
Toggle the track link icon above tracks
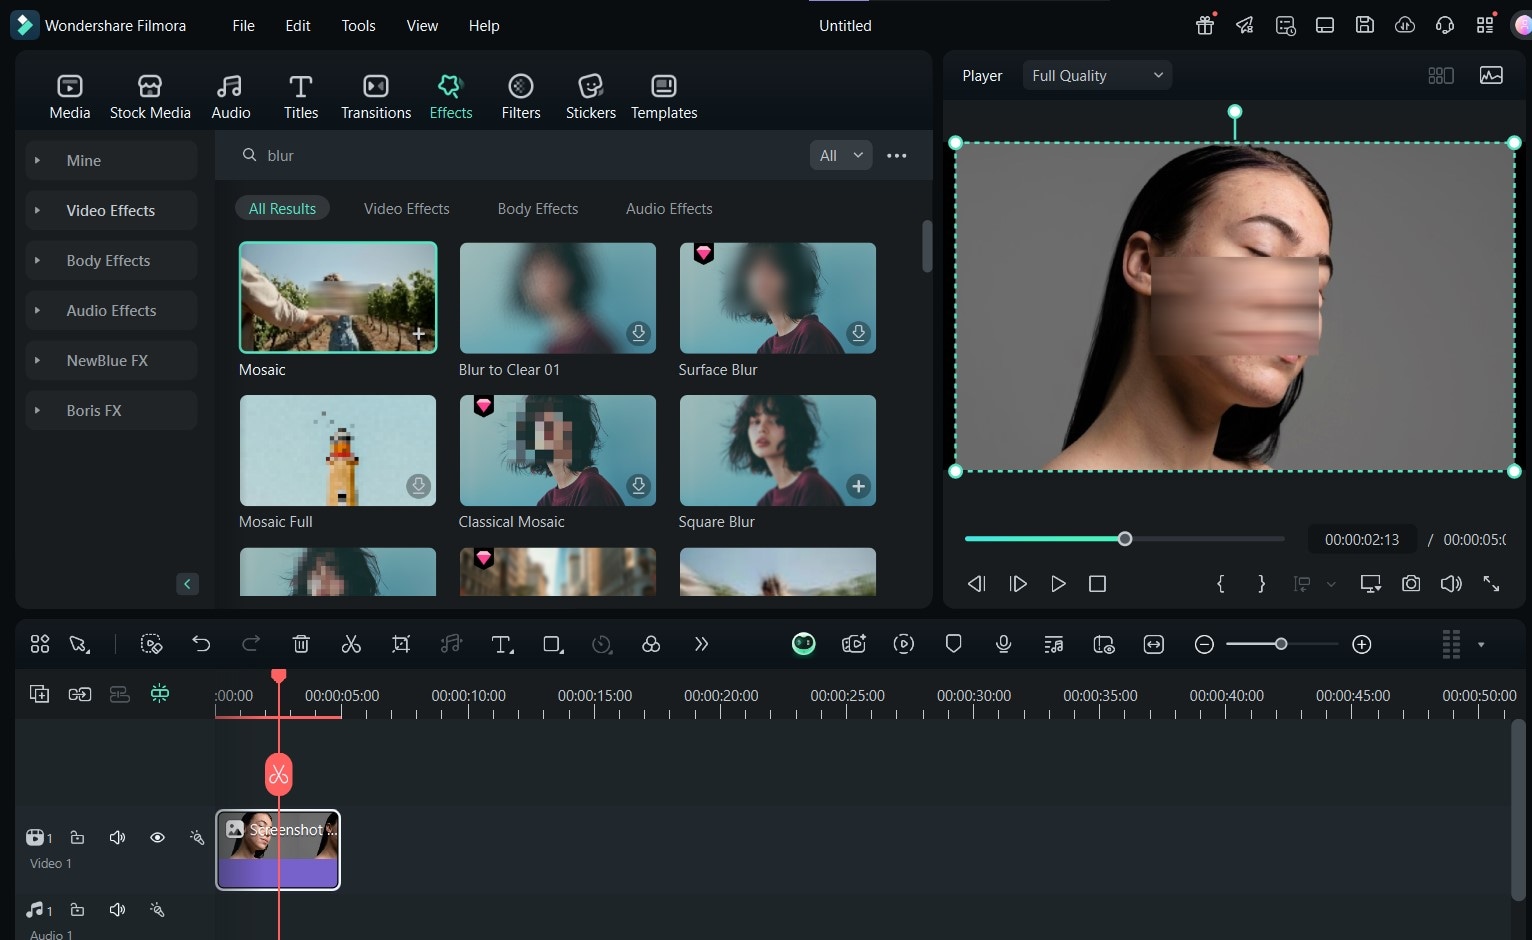[80, 694]
